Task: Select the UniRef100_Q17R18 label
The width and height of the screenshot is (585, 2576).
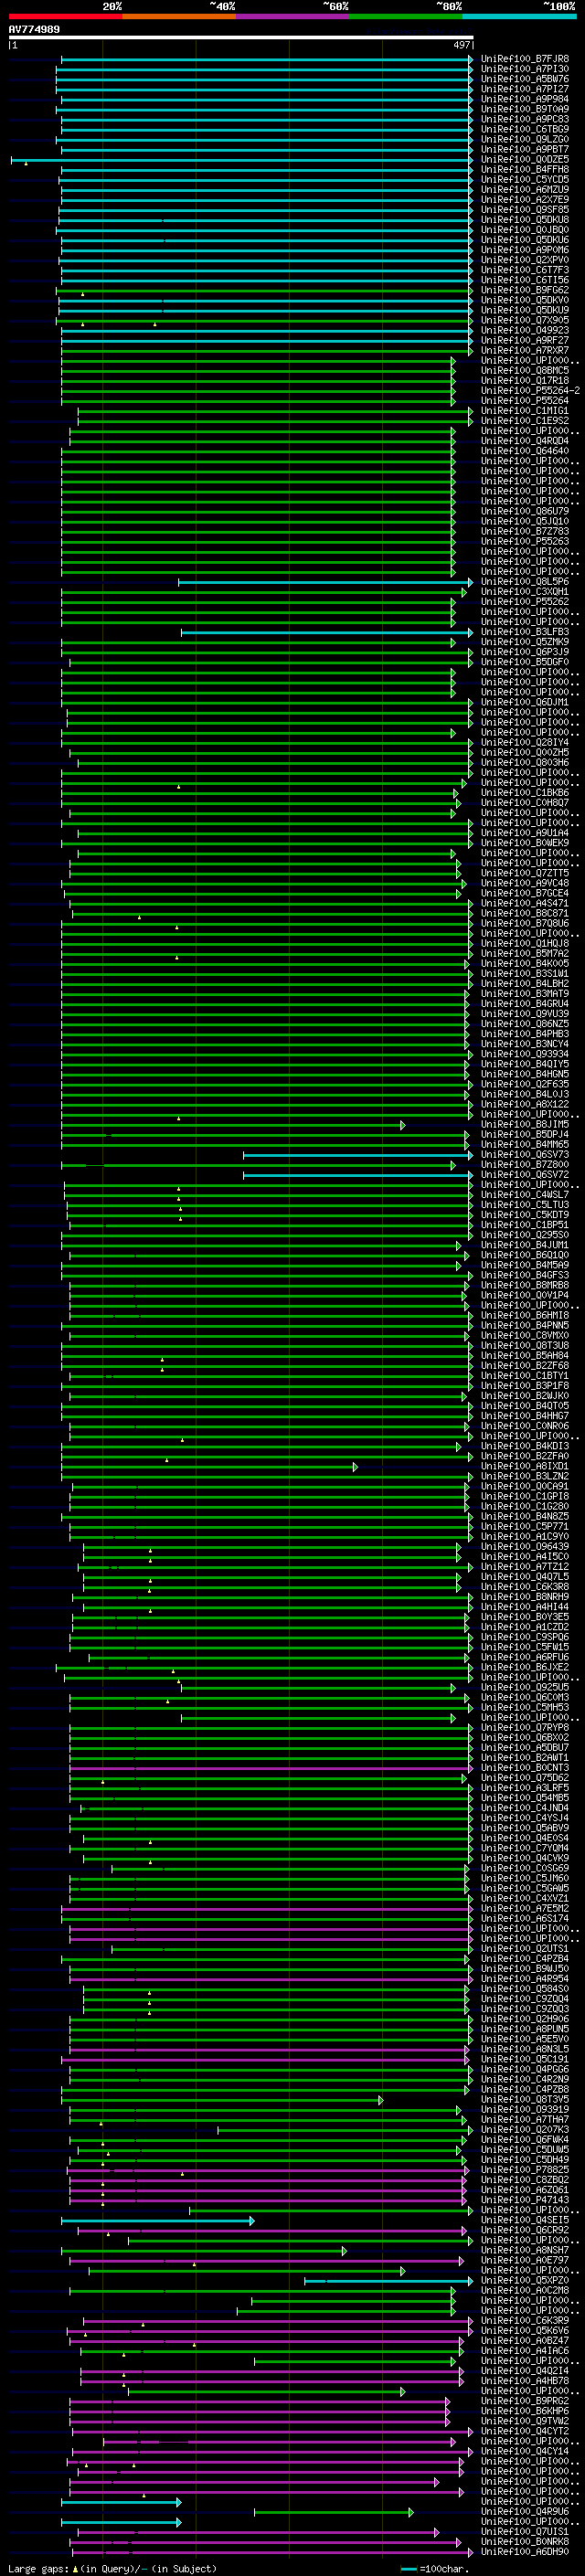Action: [524, 380]
